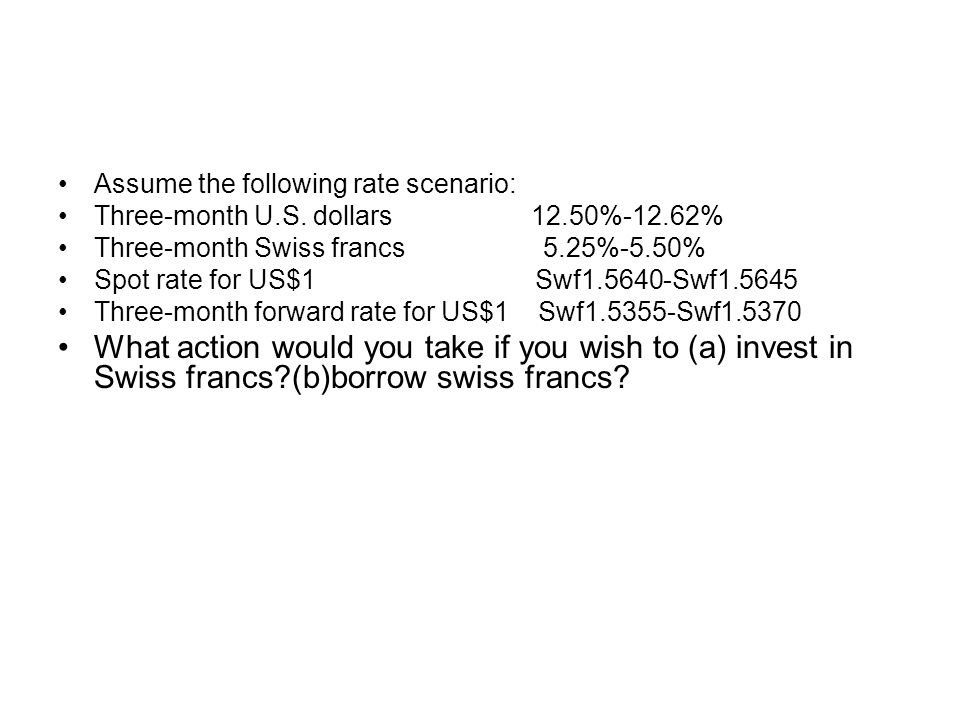Click the 'What action would you take' question

click(473, 362)
